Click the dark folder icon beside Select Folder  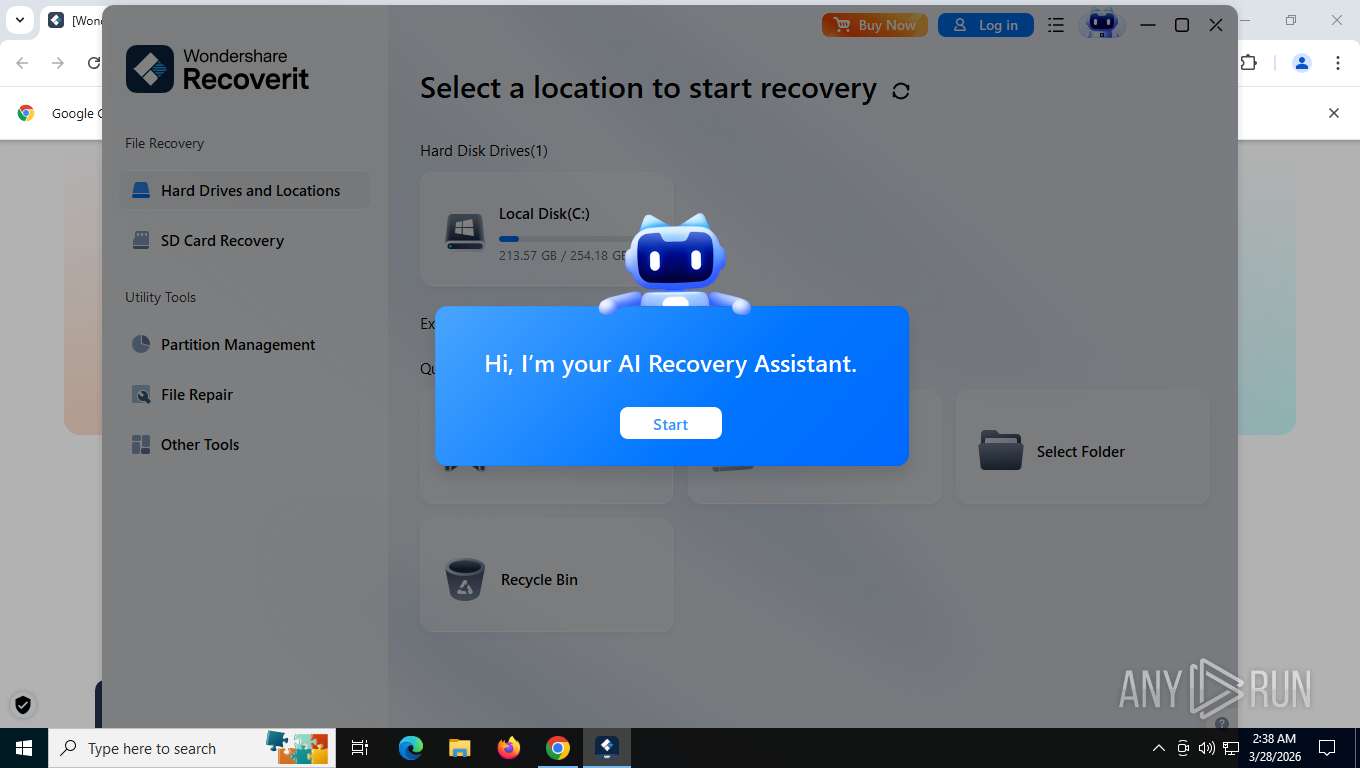tap(1001, 451)
